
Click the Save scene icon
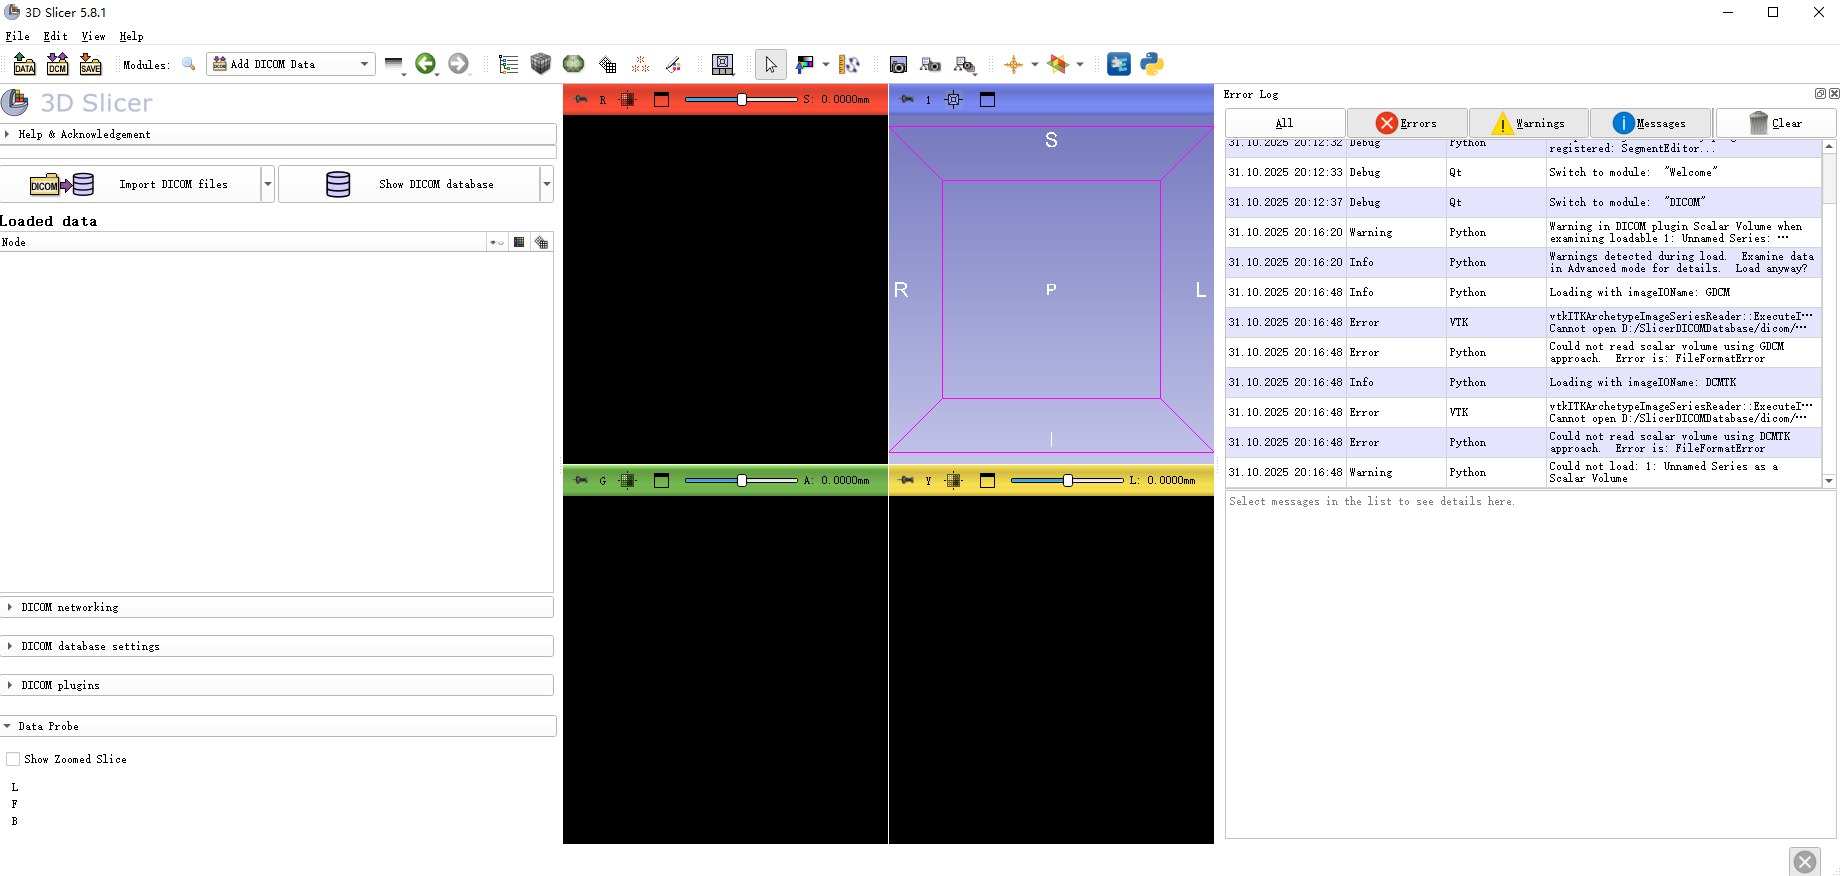click(x=91, y=65)
